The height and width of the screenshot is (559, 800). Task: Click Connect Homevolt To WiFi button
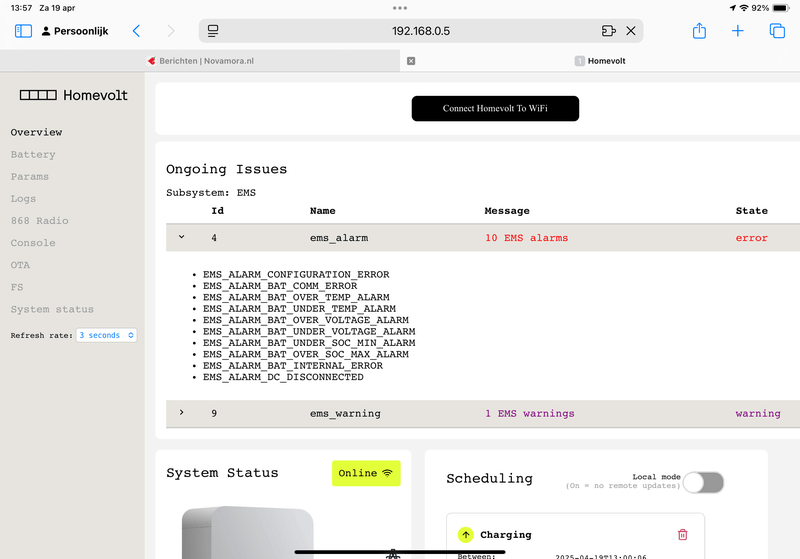pos(495,109)
